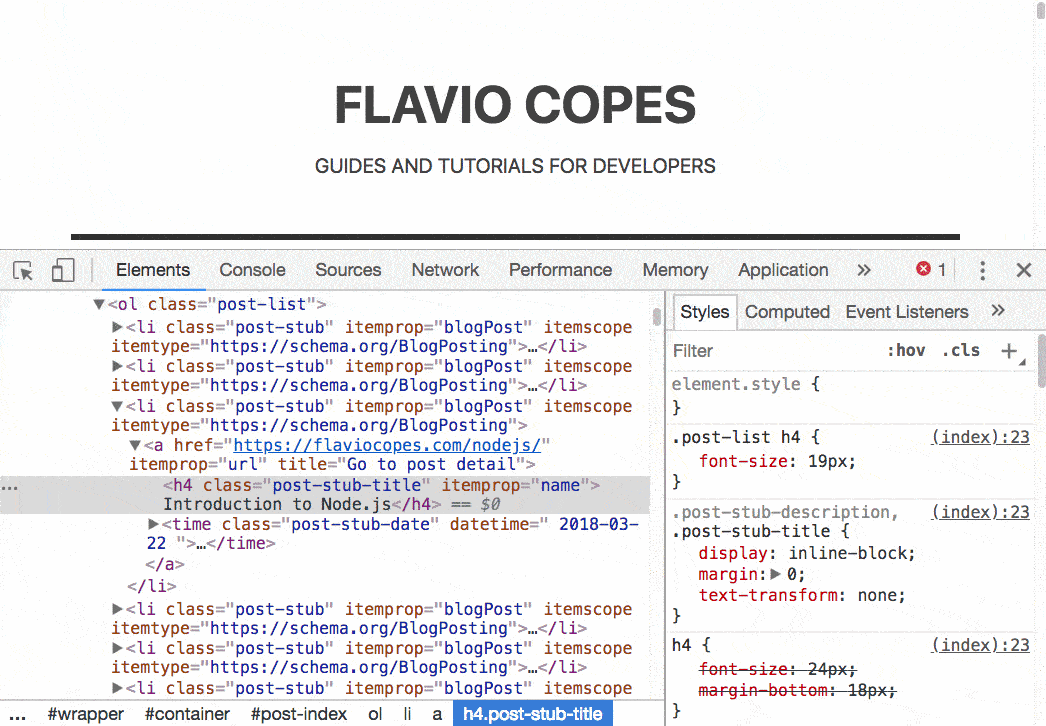1046x726 pixels.
Task: Select the Inspect element picker tool
Action: [22, 270]
